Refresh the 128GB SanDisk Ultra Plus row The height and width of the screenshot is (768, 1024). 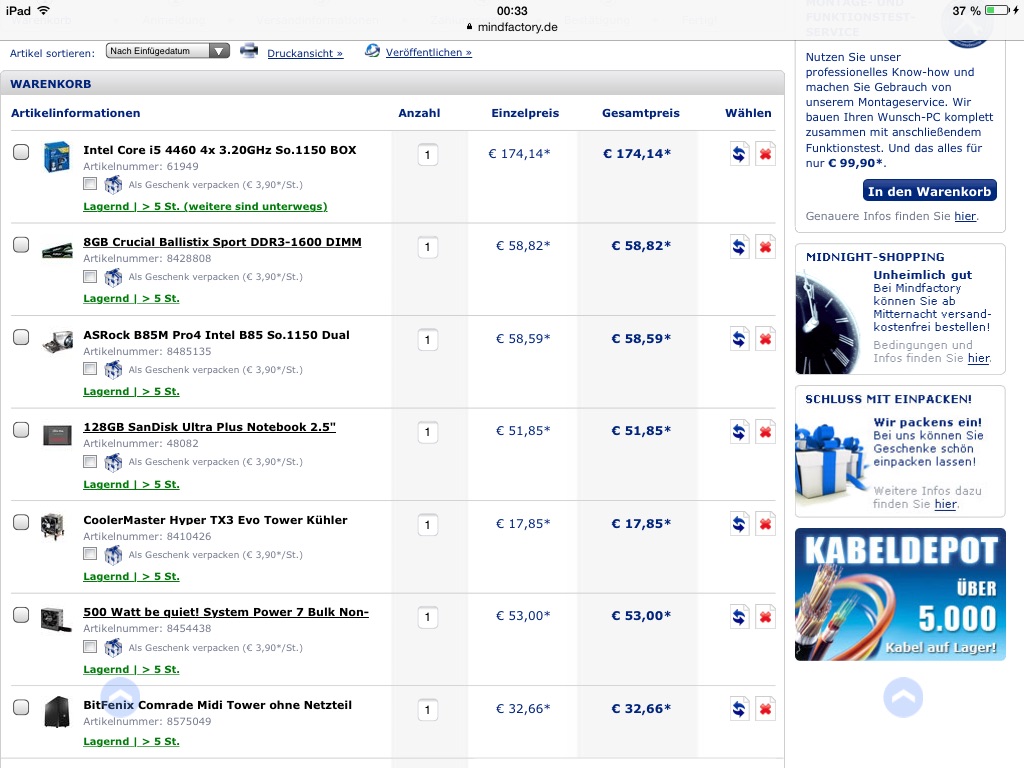(739, 432)
